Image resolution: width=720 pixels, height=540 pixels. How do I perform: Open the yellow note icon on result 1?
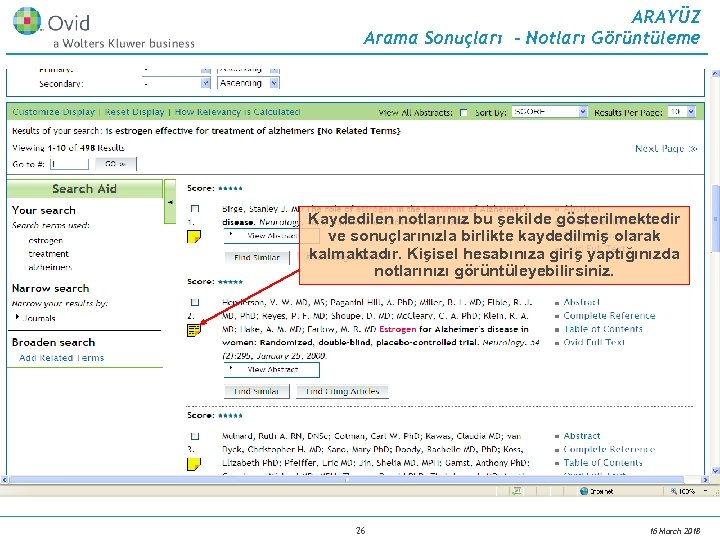click(x=194, y=237)
